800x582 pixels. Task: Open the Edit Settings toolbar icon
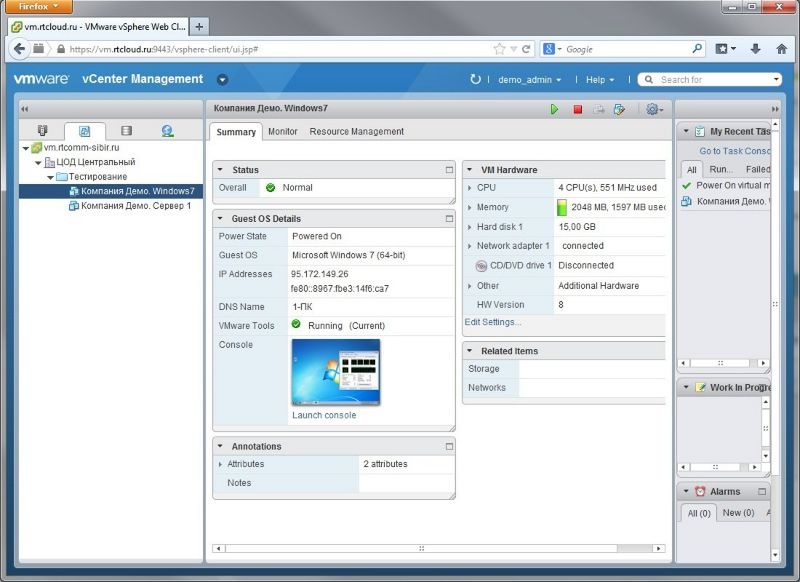click(619, 109)
